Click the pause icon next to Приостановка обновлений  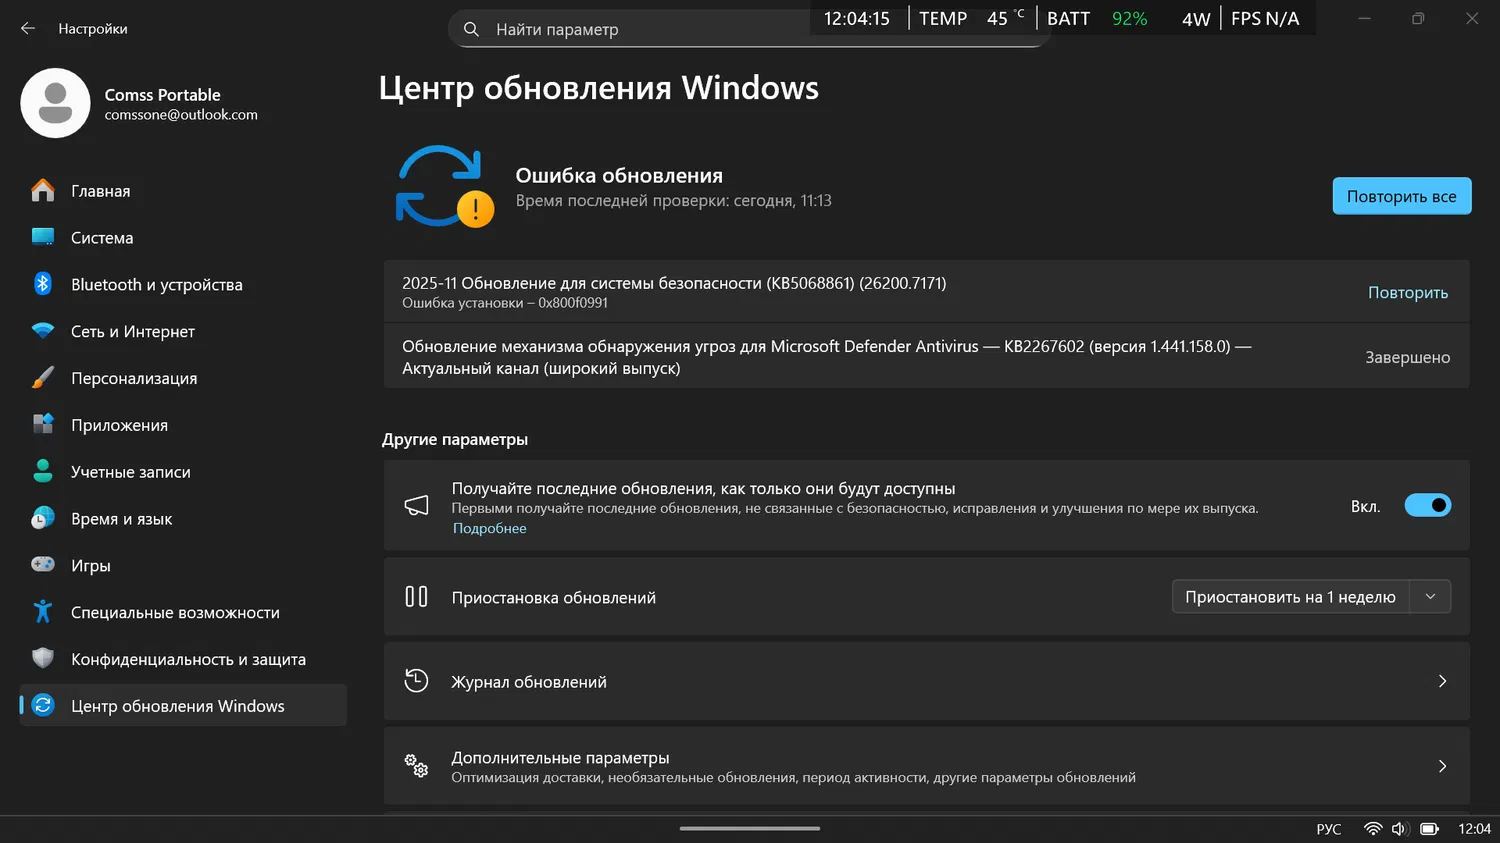point(416,597)
